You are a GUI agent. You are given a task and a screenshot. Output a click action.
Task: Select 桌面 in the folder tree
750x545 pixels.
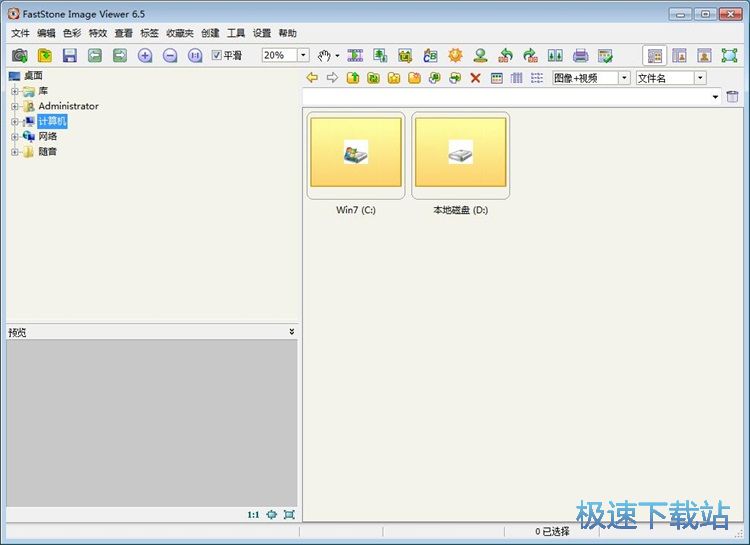coord(33,76)
